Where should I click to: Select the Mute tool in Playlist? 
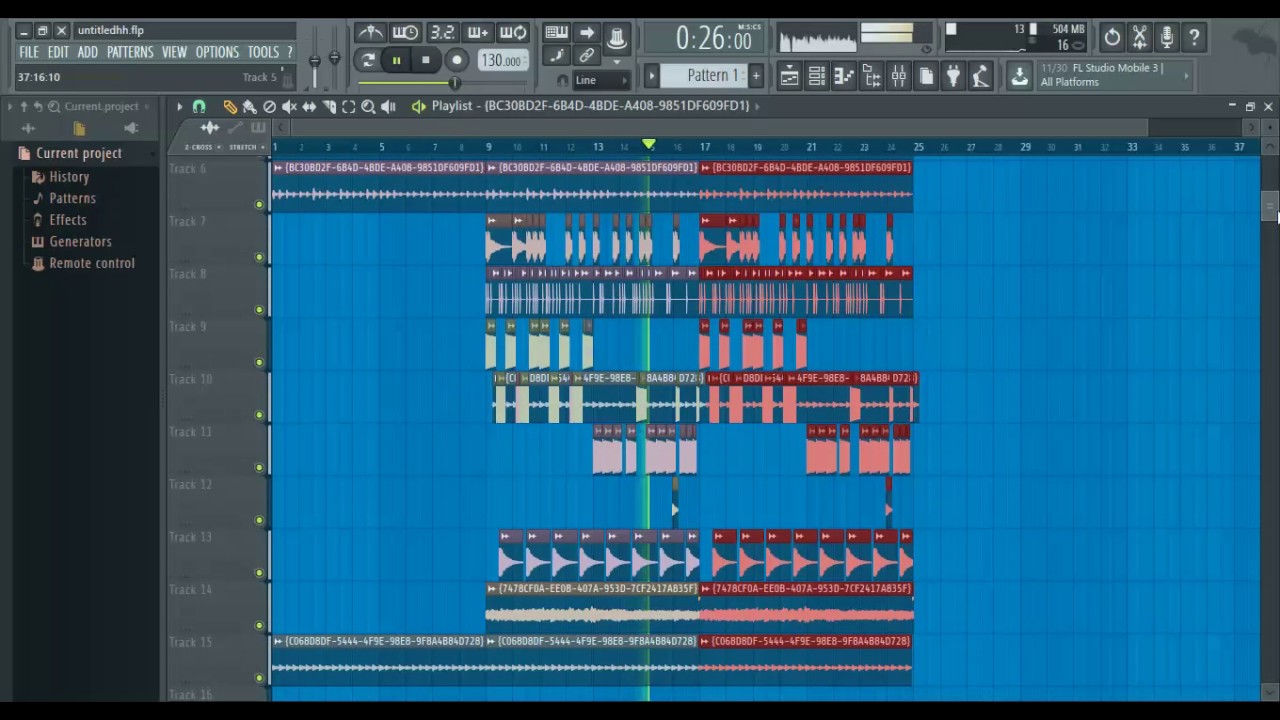tap(289, 106)
